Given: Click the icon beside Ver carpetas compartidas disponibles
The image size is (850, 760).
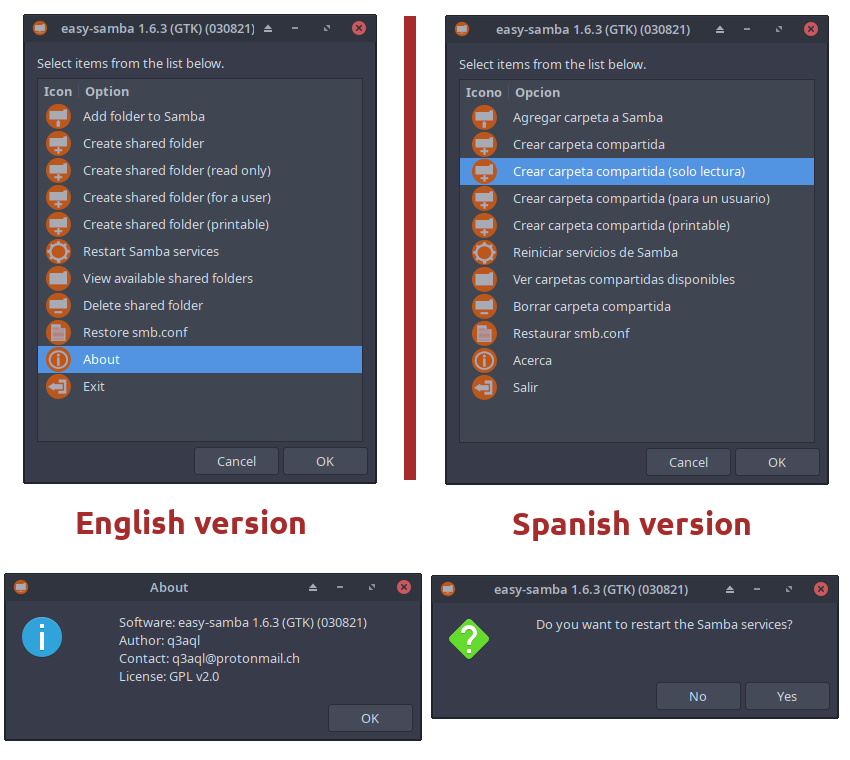Looking at the screenshot, I should (x=484, y=280).
